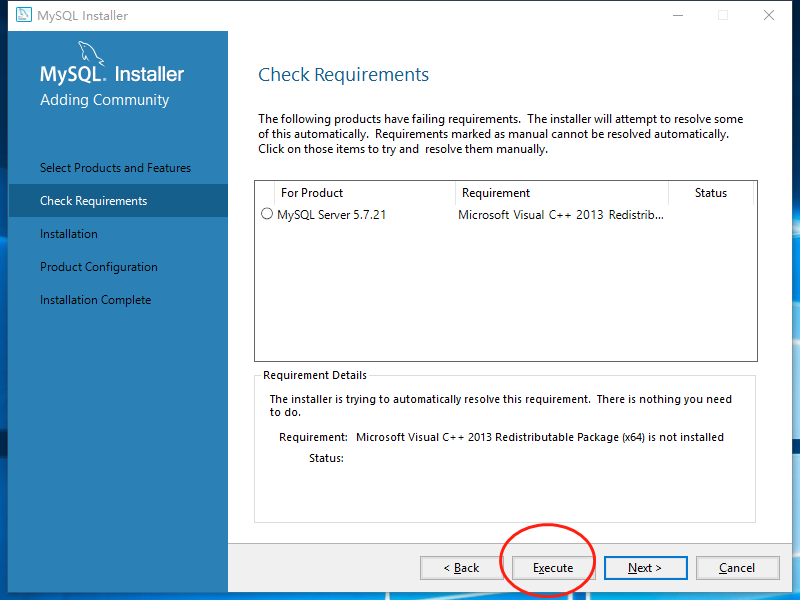Click the MySQL Server 5.7.21 product name
The height and width of the screenshot is (600, 800).
tap(332, 215)
